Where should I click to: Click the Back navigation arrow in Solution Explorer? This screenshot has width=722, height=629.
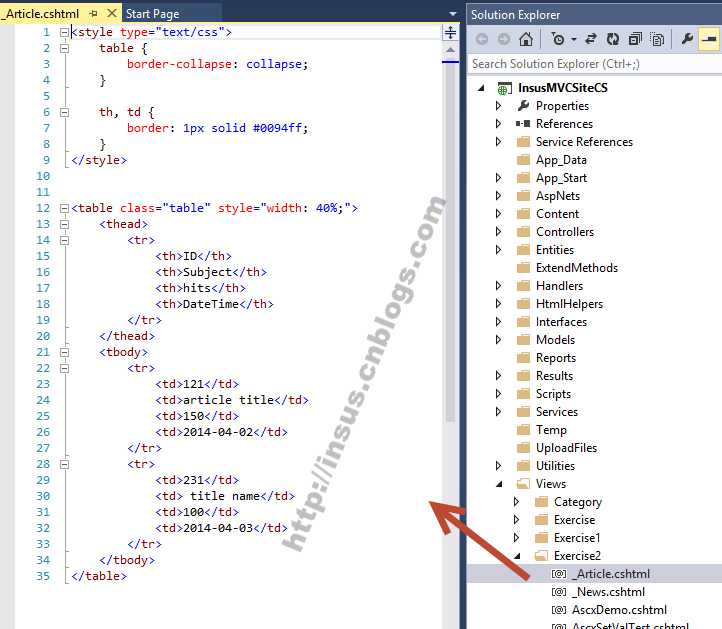click(482, 39)
